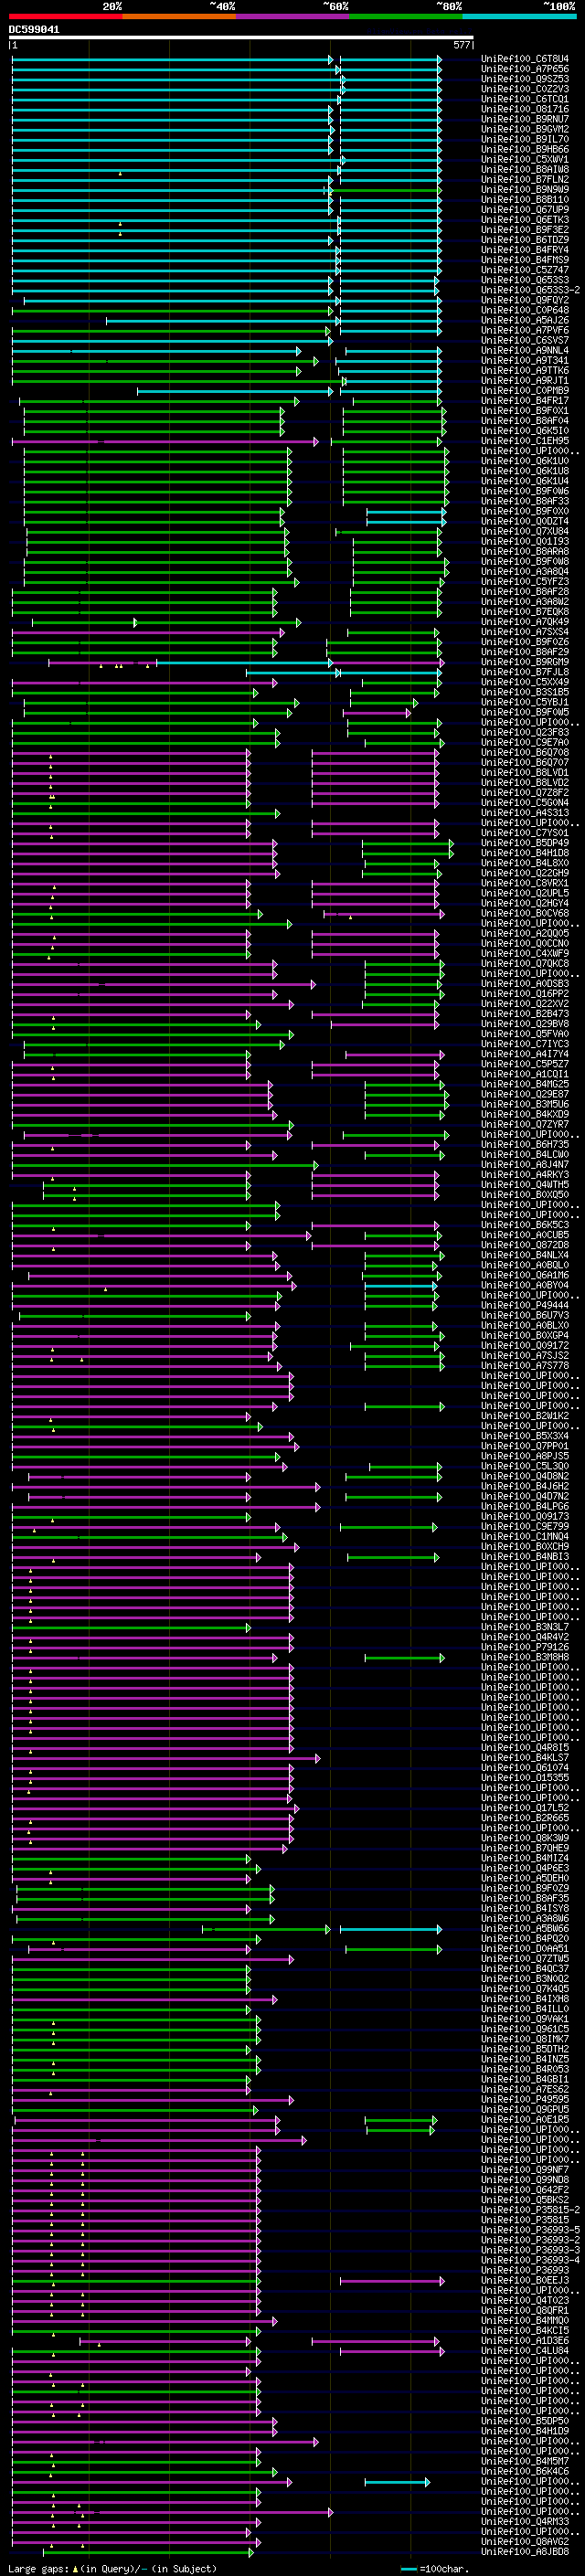Click hit label UniRef100_B6Q708
The image size is (585, 2576).
[x=524, y=752]
